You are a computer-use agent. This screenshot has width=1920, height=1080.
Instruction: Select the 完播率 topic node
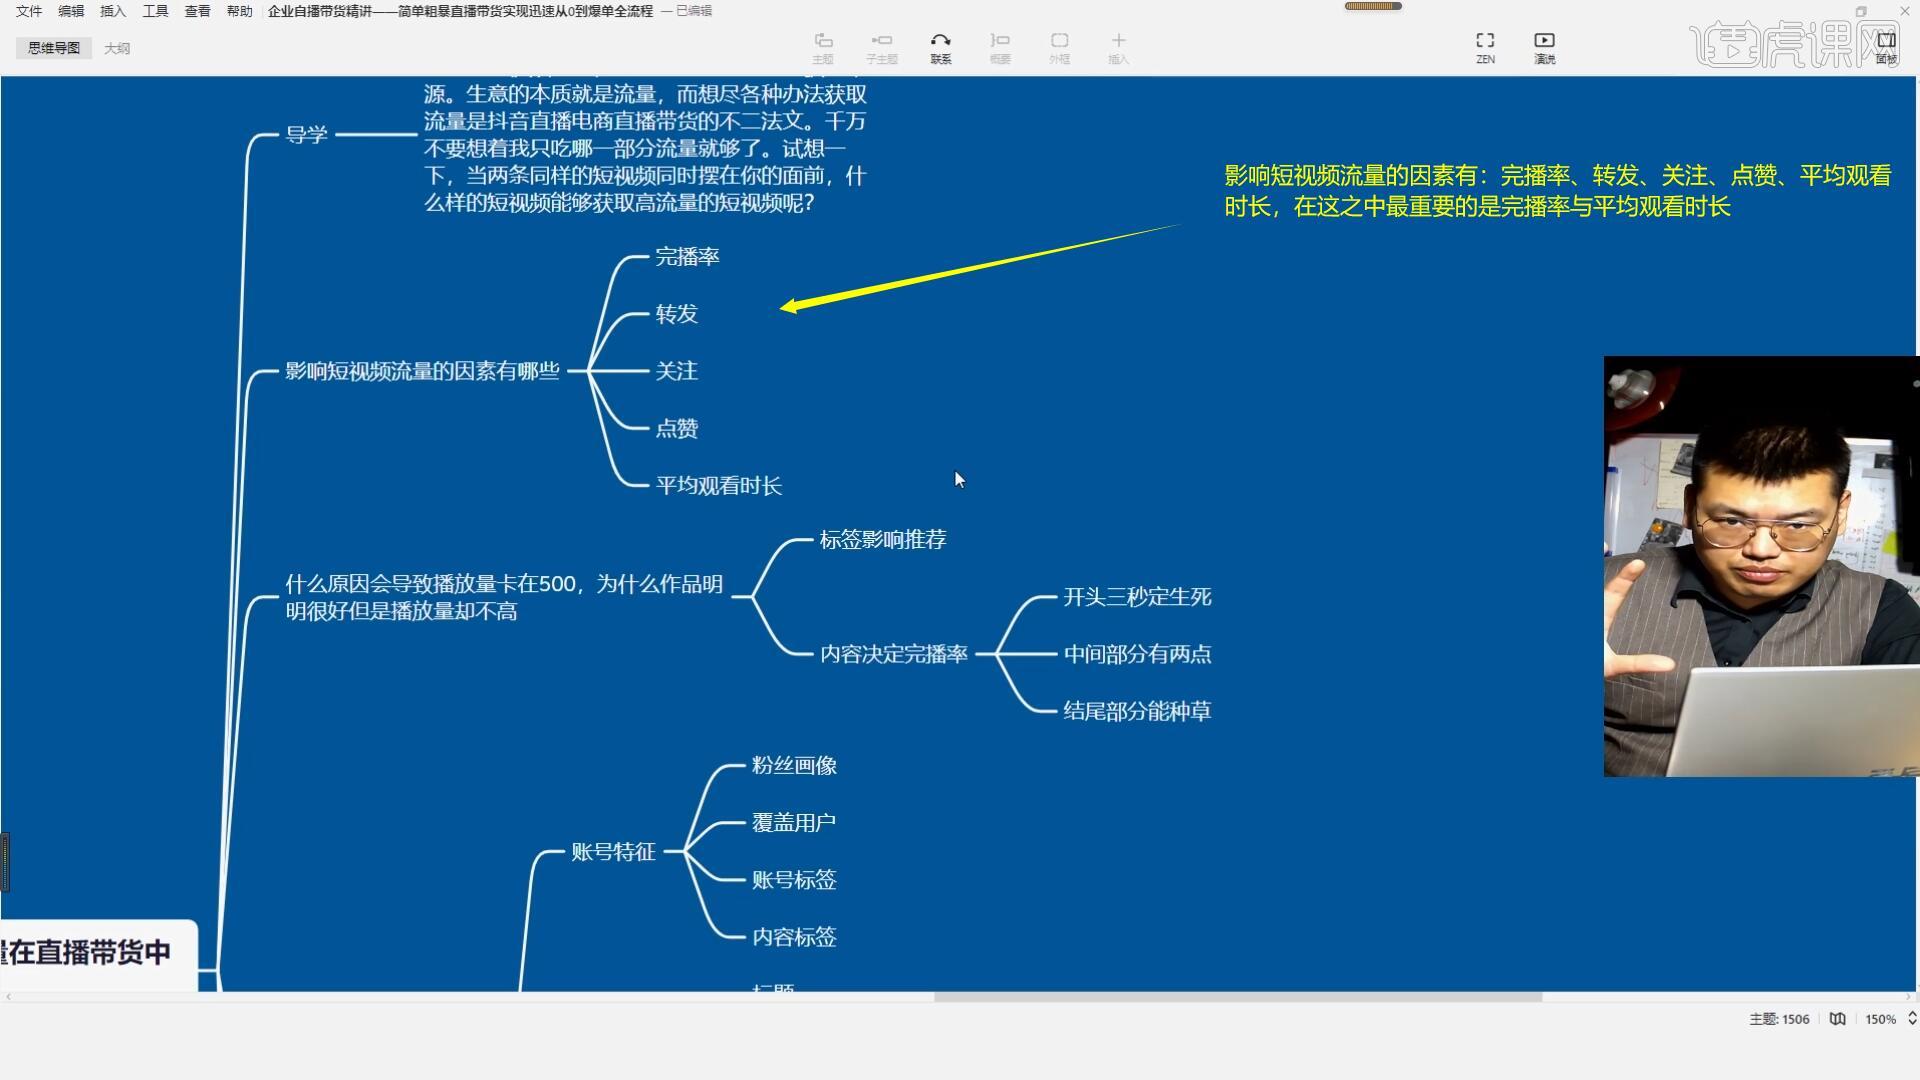pyautogui.click(x=687, y=257)
